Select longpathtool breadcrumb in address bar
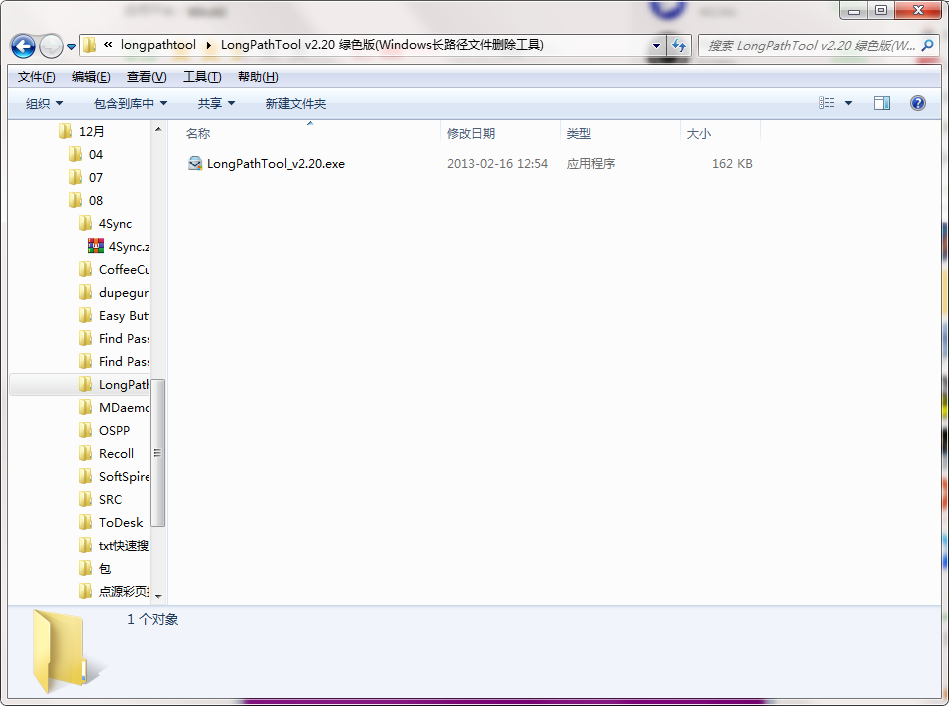Screen dimensions: 949x706 tap(158, 45)
